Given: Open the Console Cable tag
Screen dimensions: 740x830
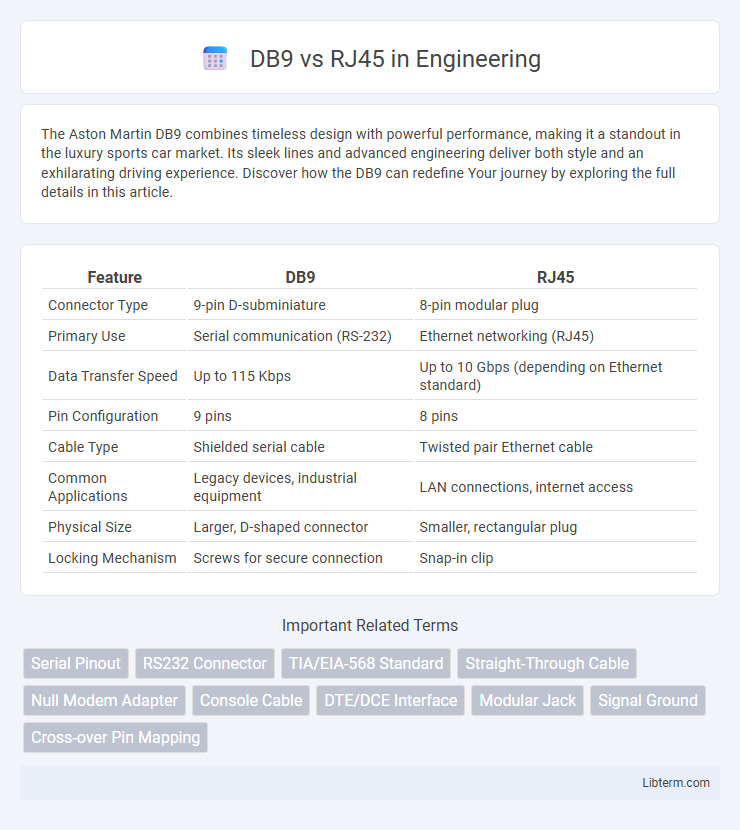Looking at the screenshot, I should (251, 700).
